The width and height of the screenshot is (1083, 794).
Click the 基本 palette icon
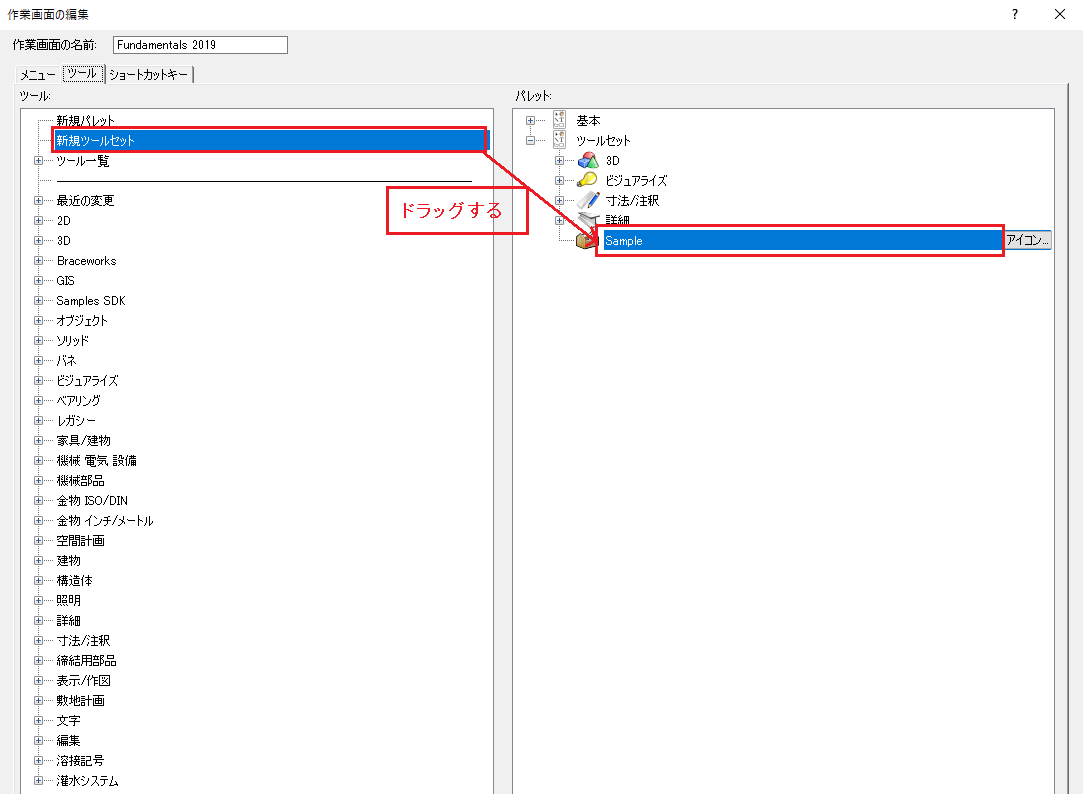[560, 120]
